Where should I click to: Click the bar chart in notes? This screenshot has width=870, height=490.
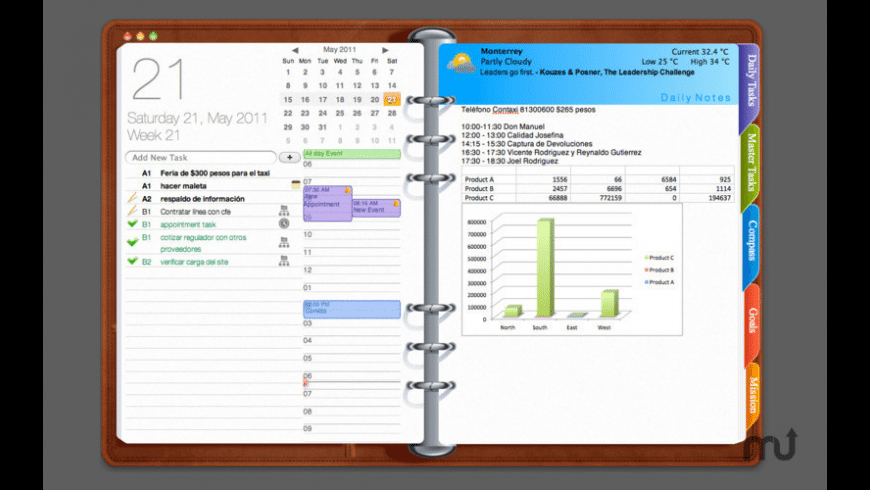[x=572, y=269]
